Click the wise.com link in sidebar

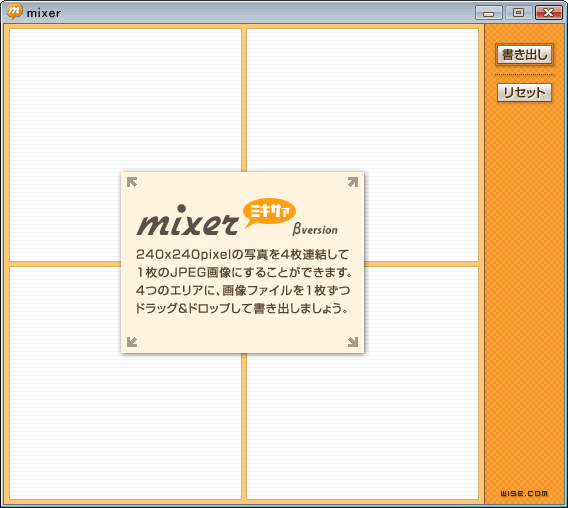524,493
